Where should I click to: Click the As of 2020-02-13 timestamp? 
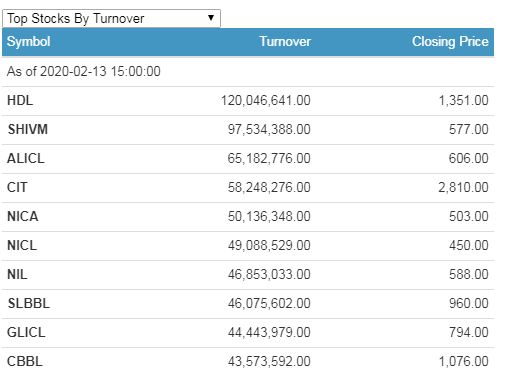[84, 71]
